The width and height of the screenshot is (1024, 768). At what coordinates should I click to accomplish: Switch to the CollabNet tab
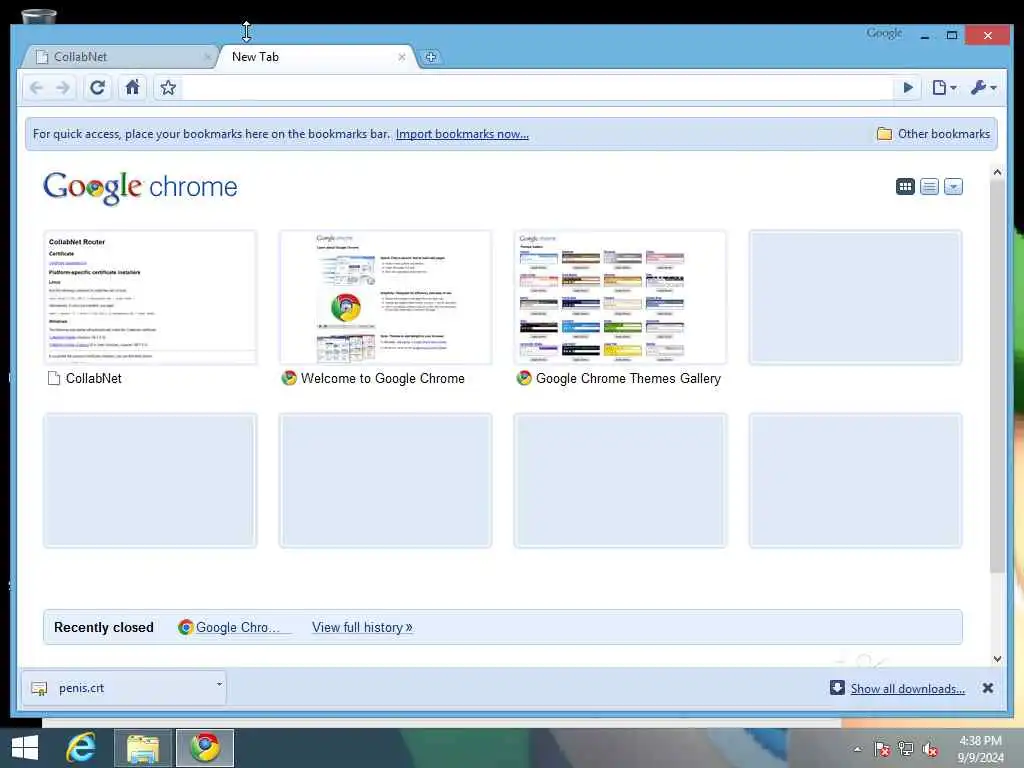coord(119,57)
